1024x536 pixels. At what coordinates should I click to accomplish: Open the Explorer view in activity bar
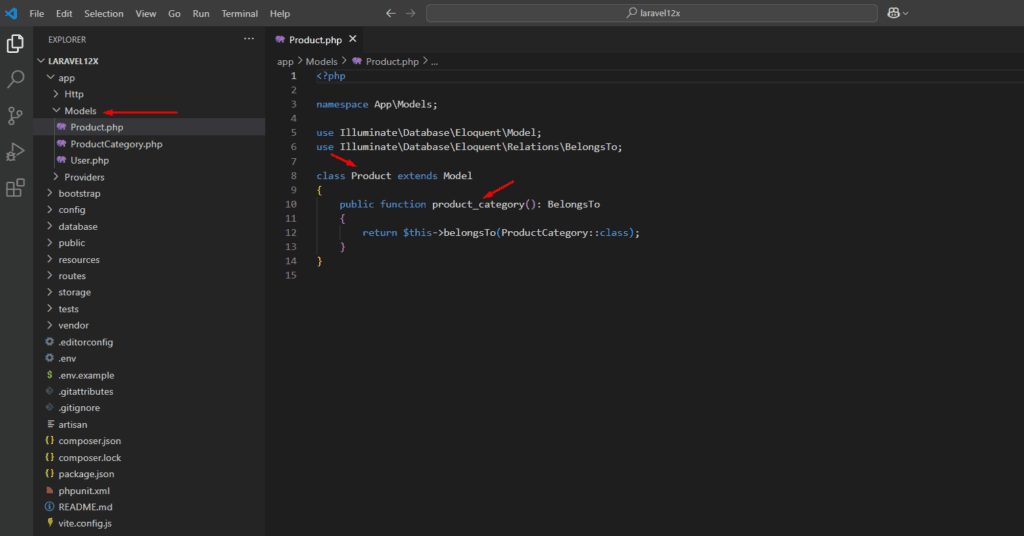15,43
